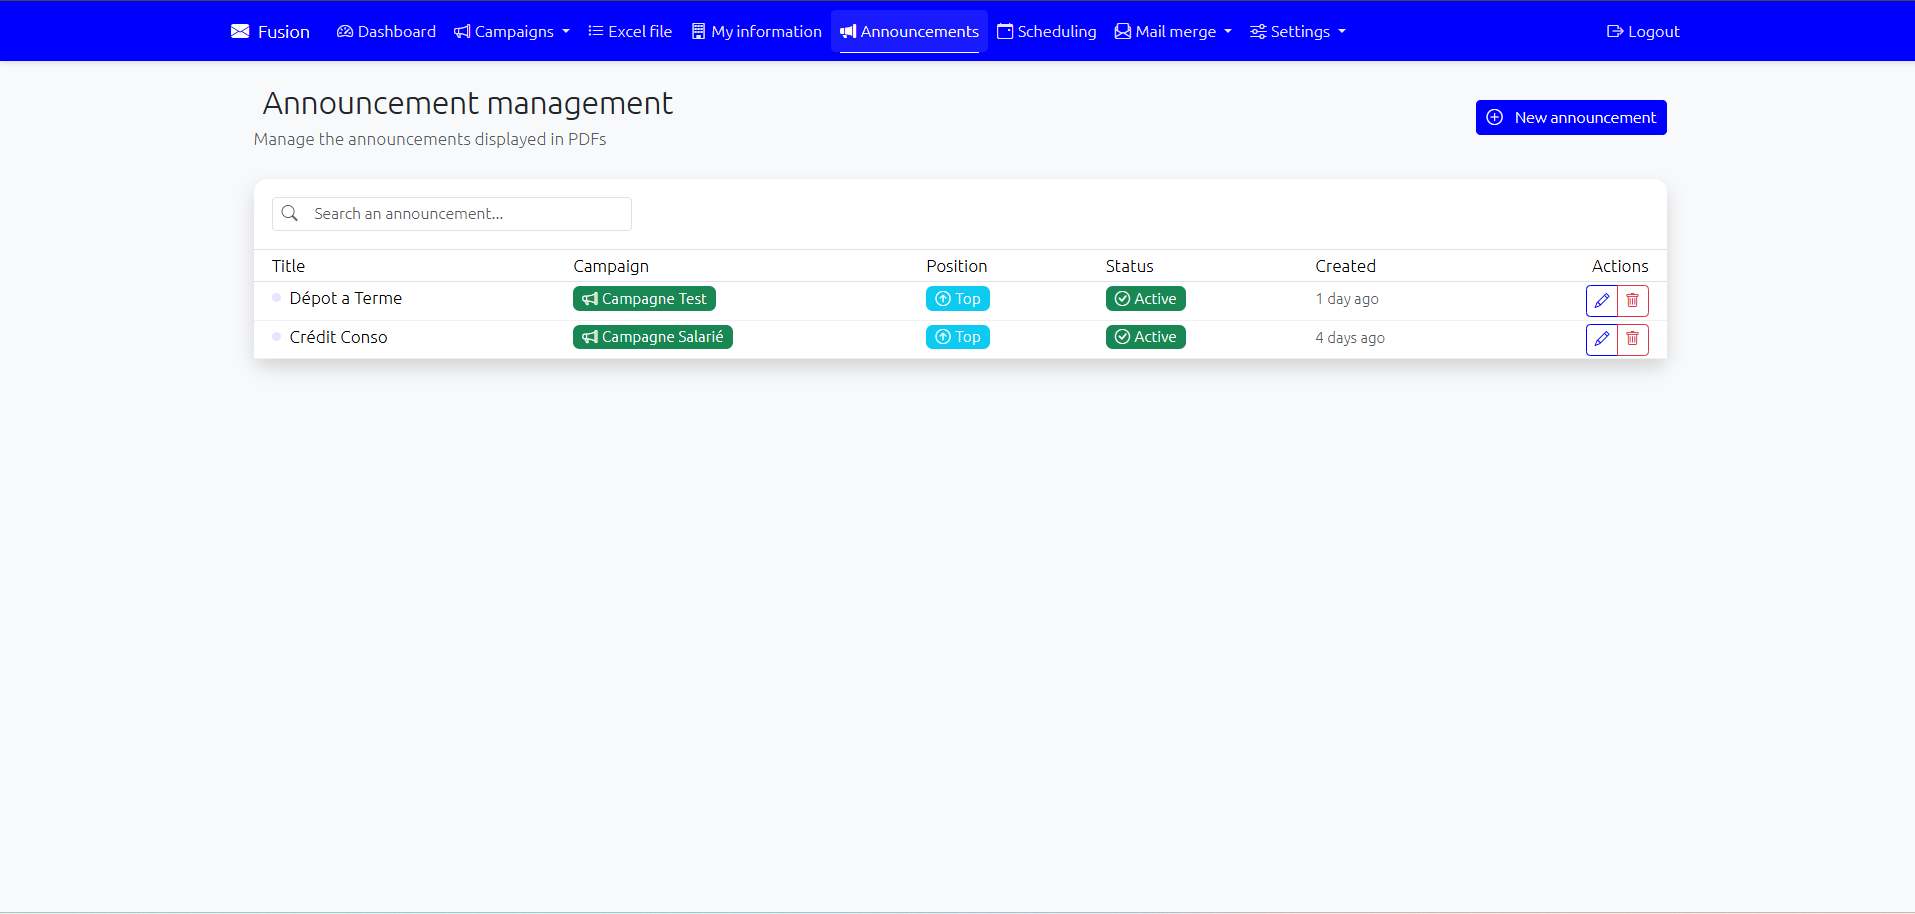Image resolution: width=1915 pixels, height=914 pixels.
Task: Click trash icon for Crédit Conso
Action: (x=1633, y=340)
